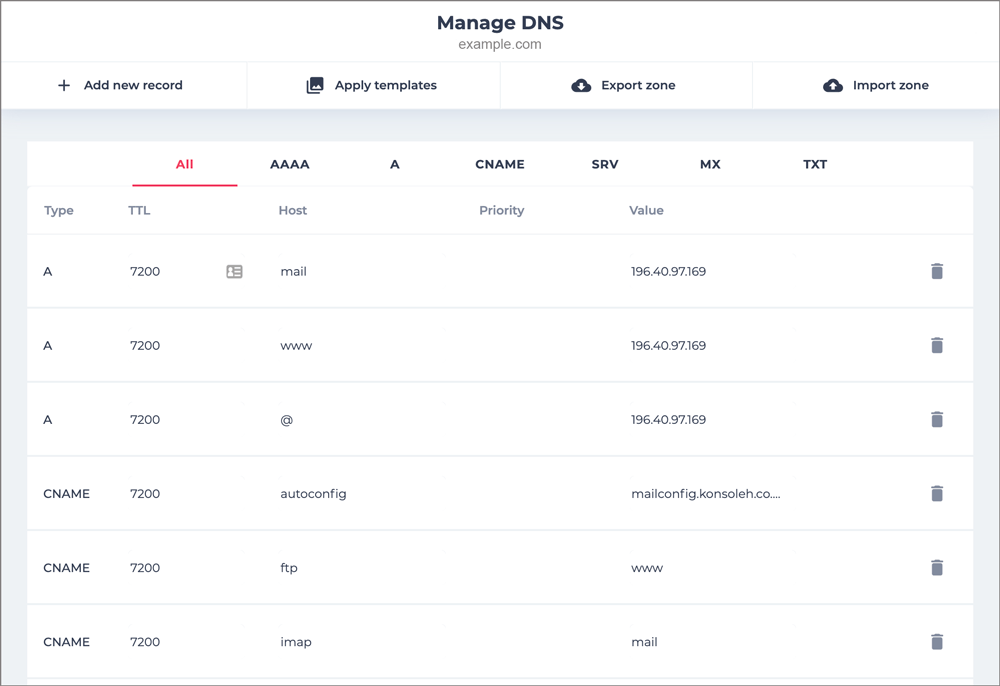
Task: Open the record details icon beside mail entry
Action: coord(234,271)
